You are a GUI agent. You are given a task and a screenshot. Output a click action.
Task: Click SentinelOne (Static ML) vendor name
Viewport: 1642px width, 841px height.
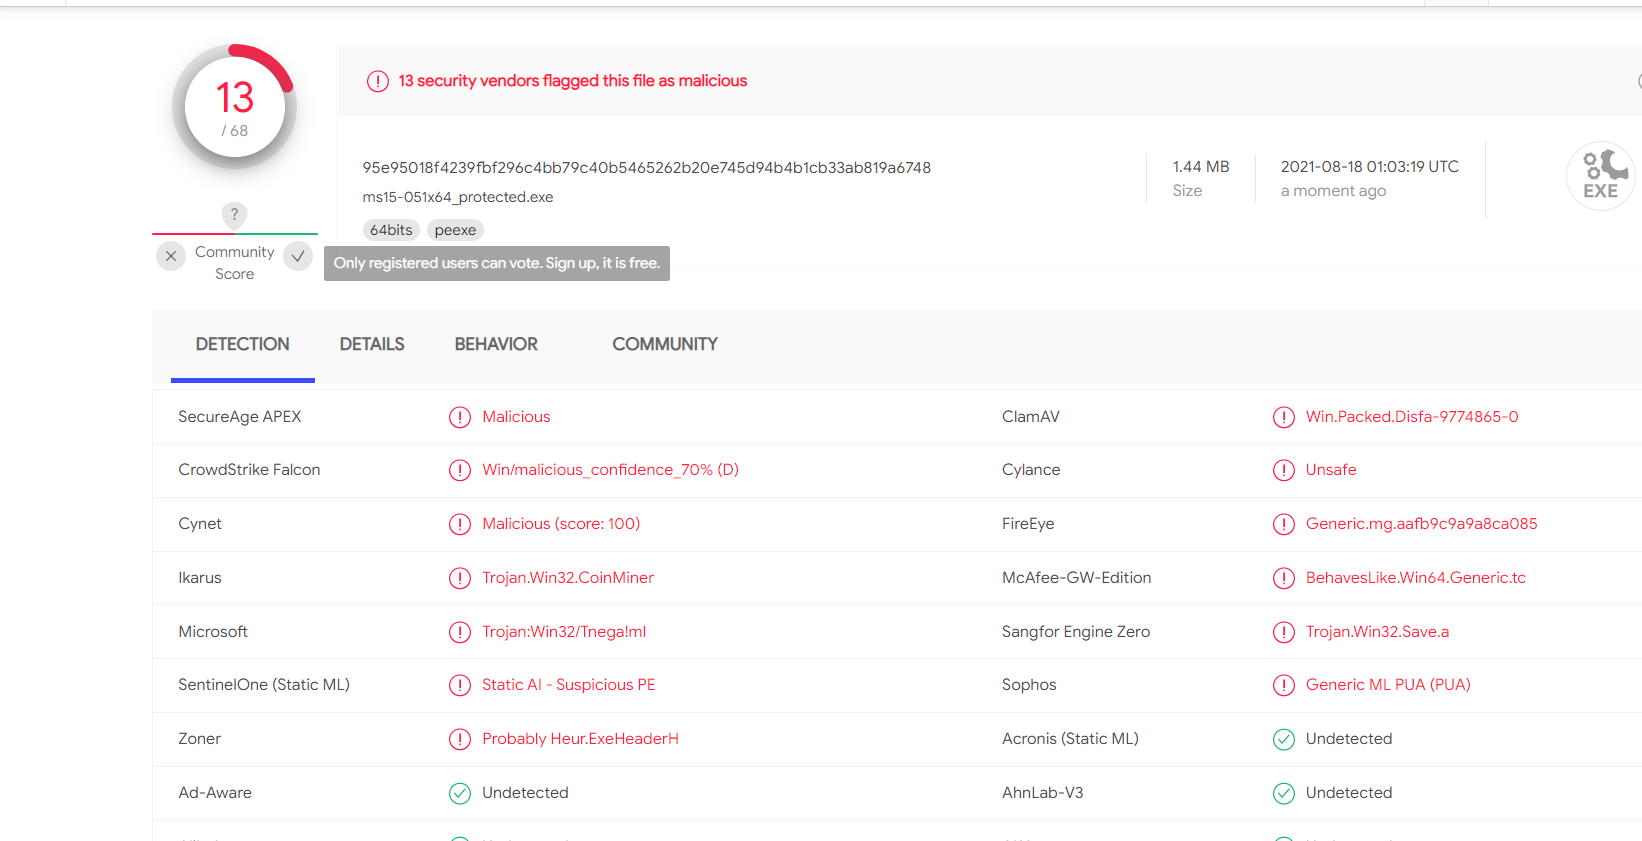click(264, 685)
